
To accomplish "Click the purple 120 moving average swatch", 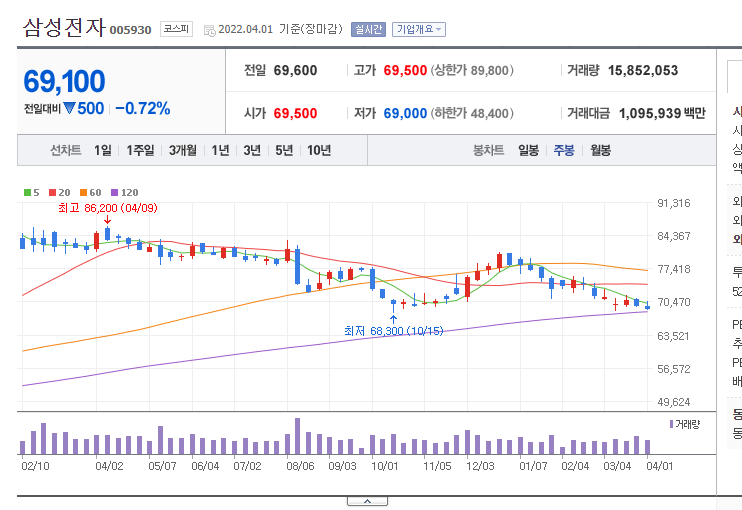I will (x=115, y=193).
